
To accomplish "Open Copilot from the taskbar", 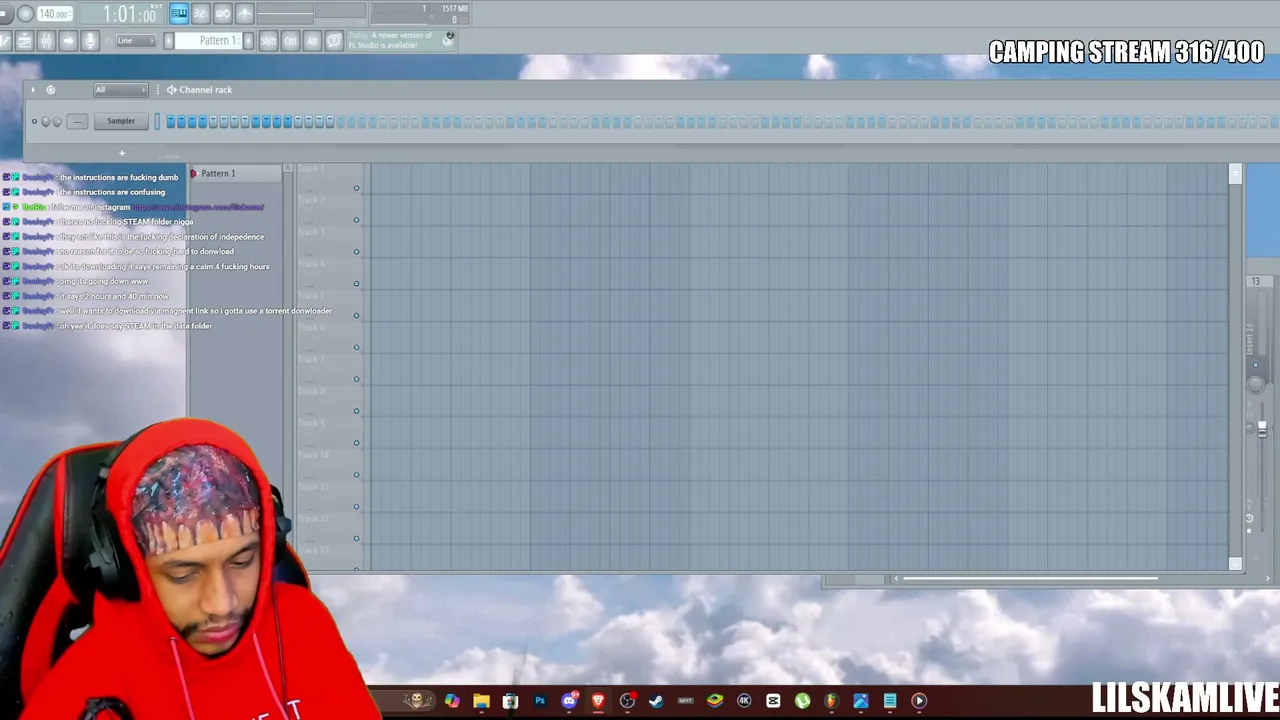I will coord(452,701).
